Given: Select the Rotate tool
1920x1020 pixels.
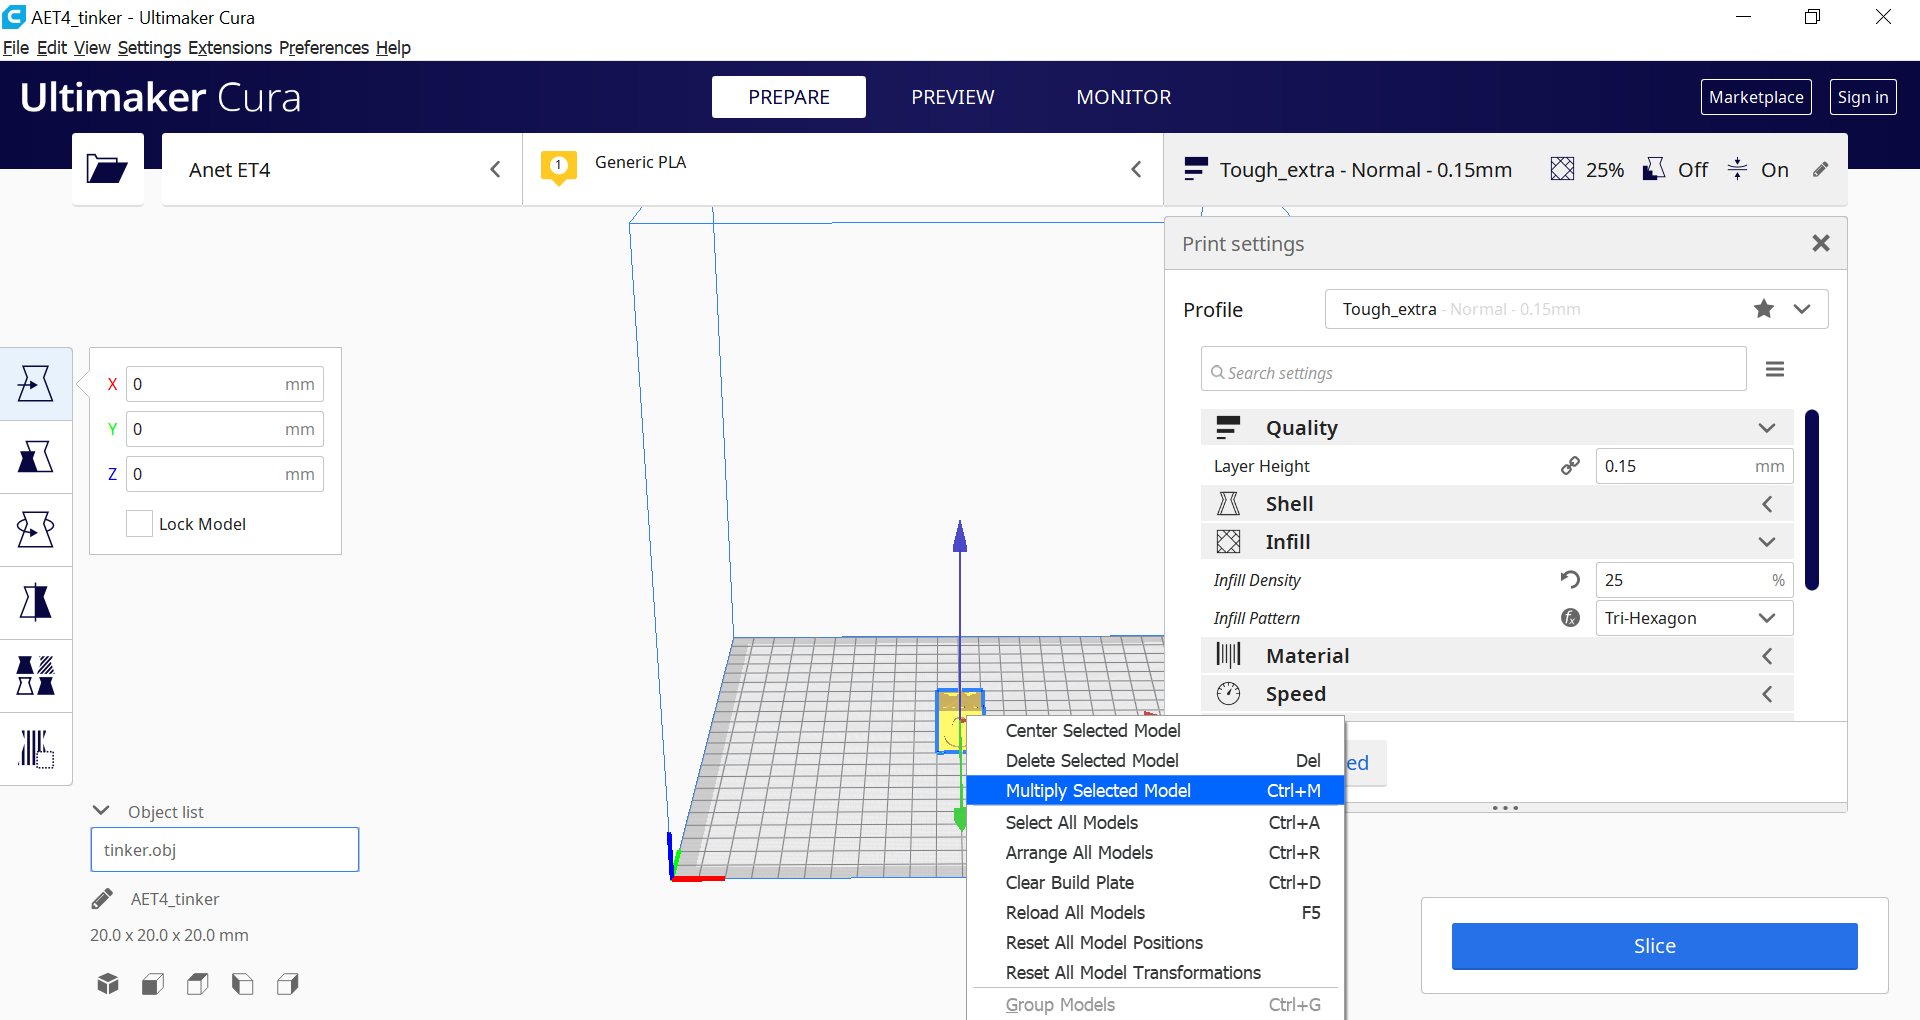Looking at the screenshot, I should (x=36, y=530).
